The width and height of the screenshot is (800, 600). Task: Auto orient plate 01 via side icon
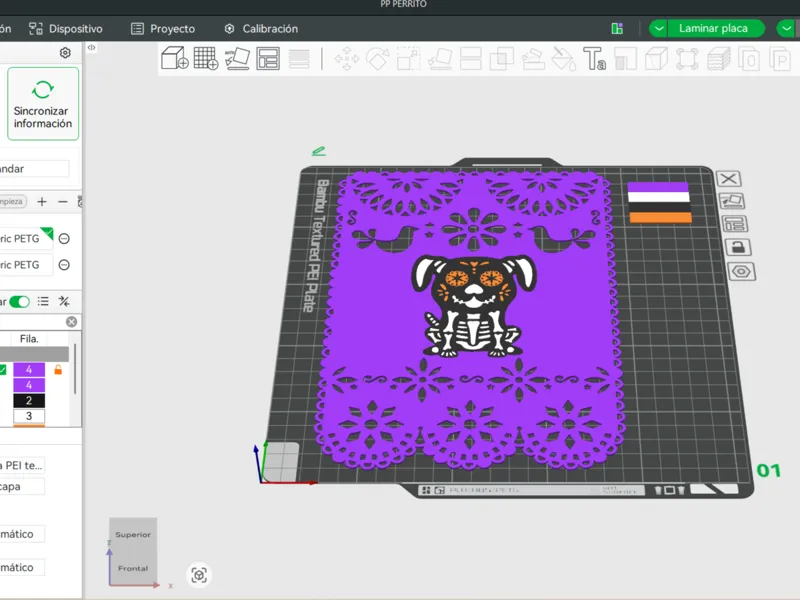(x=732, y=201)
